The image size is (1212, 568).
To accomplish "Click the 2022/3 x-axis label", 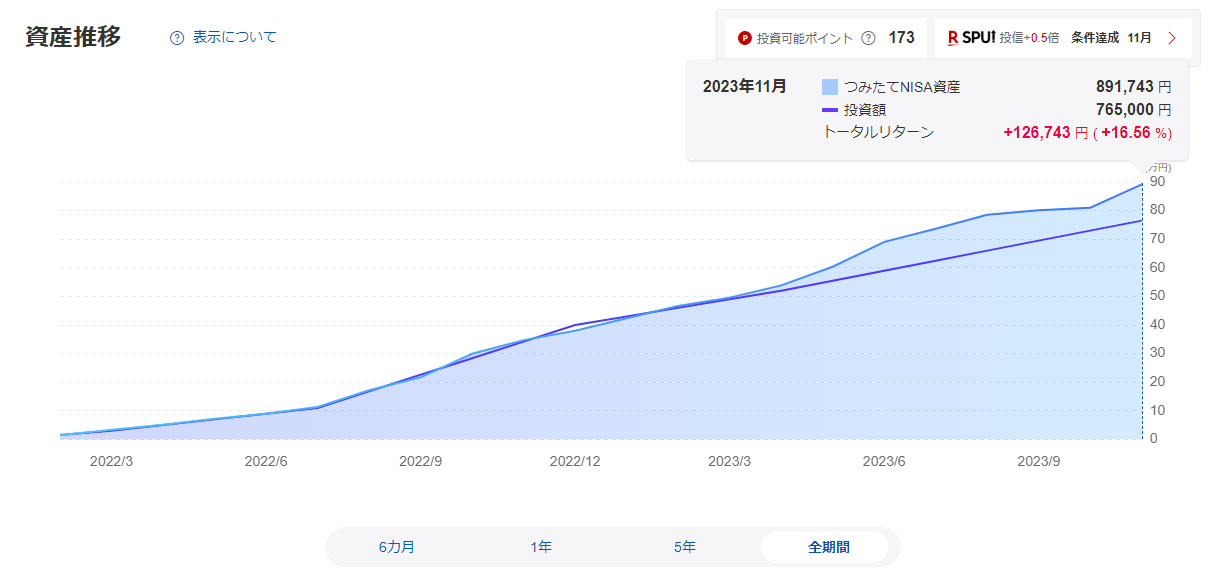I will tap(112, 461).
